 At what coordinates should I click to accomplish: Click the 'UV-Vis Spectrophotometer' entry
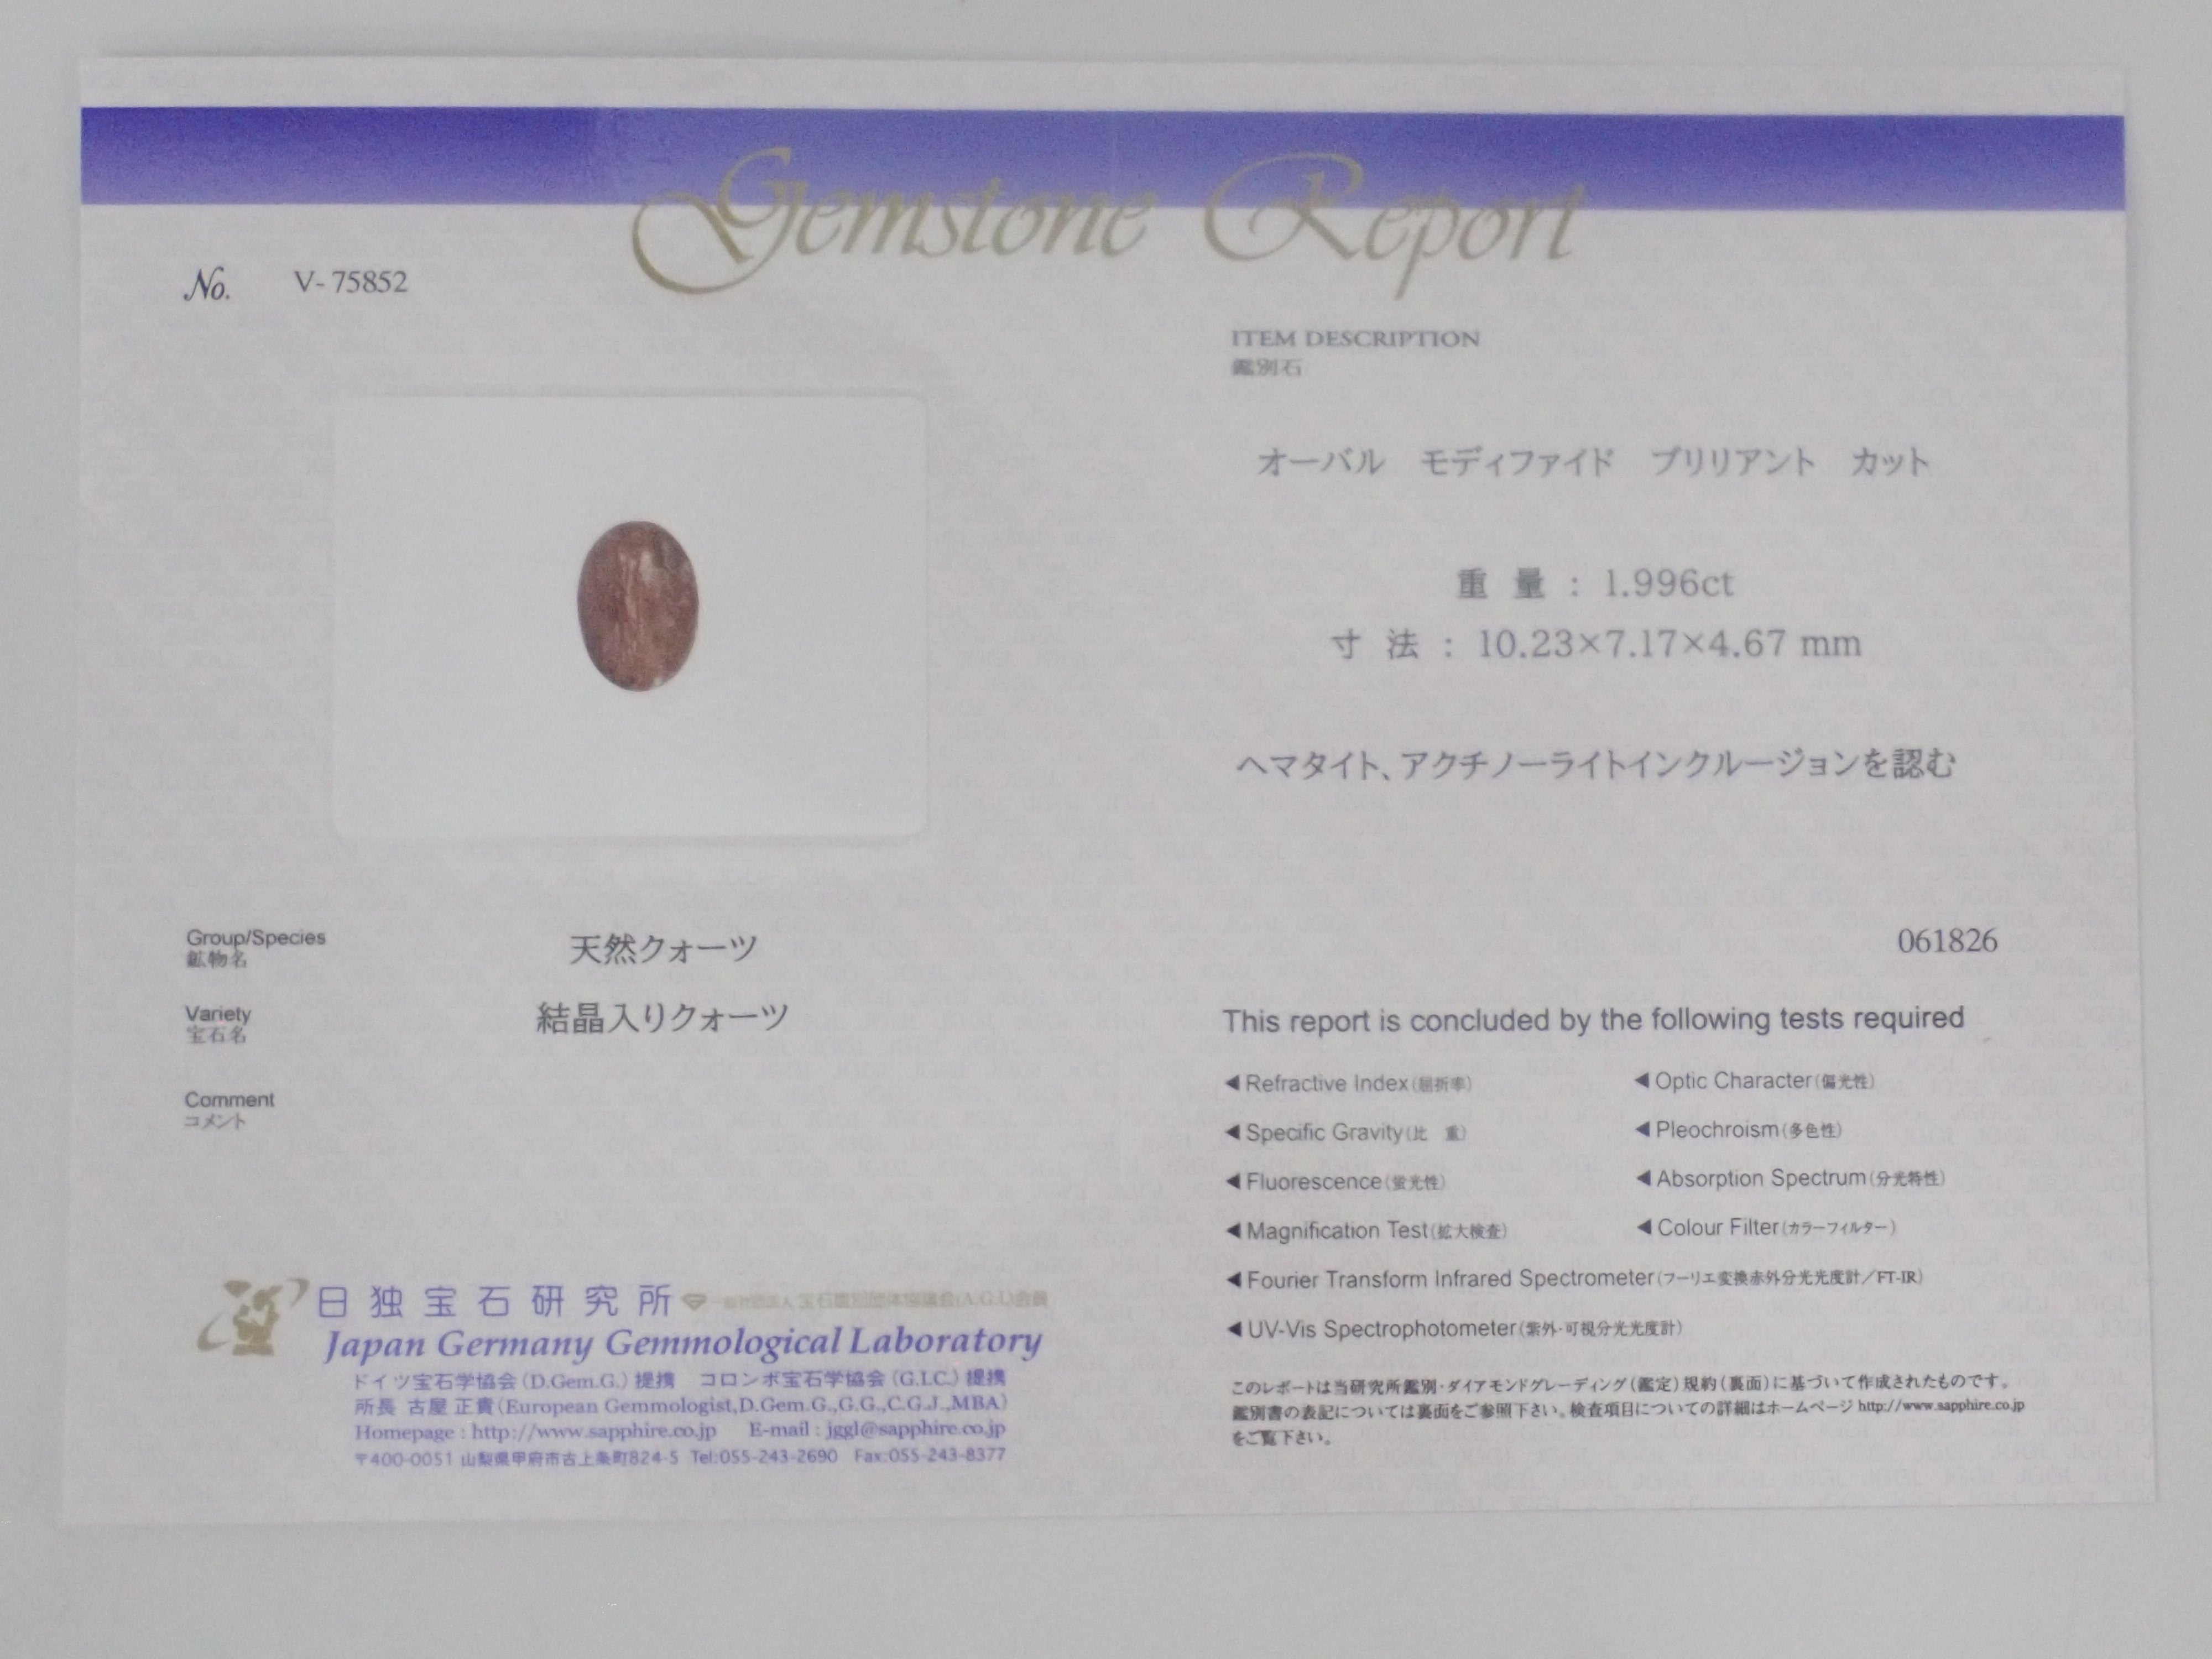pos(1455,1329)
